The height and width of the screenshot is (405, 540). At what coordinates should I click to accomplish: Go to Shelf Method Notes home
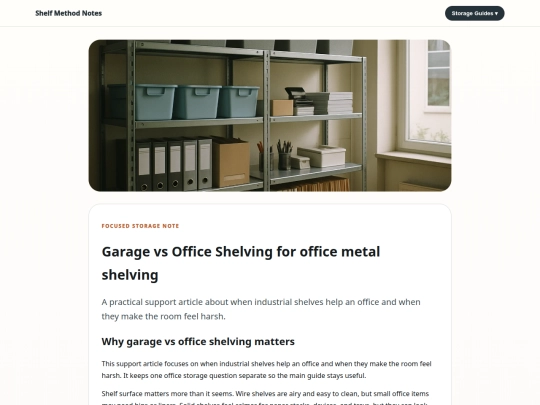point(69,13)
